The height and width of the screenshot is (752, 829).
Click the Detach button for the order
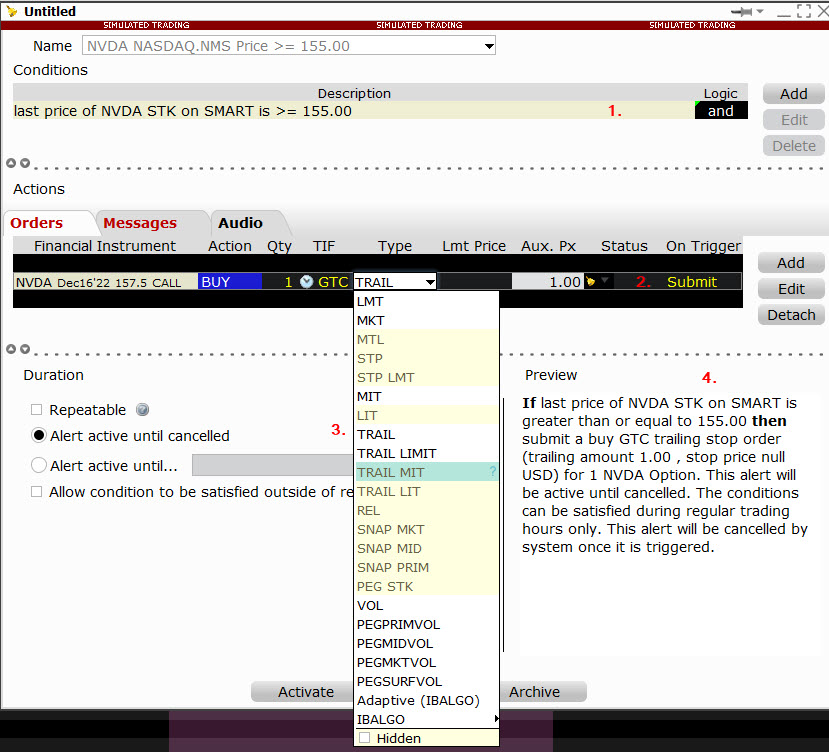click(x=791, y=315)
